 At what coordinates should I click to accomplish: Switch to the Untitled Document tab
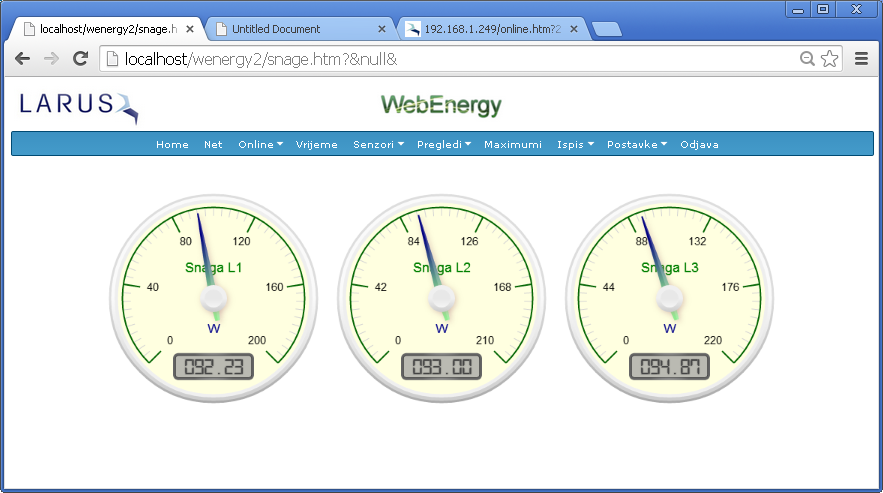pos(290,29)
